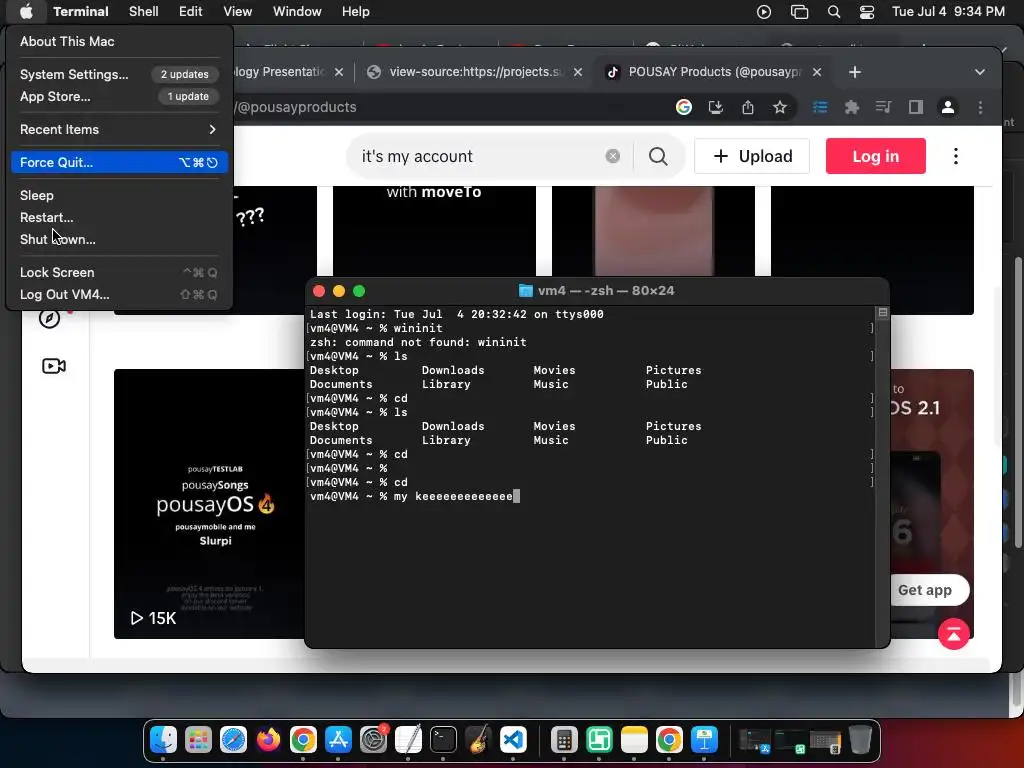1024x768 pixels.
Task: Open the Shell menu
Action: point(144,12)
